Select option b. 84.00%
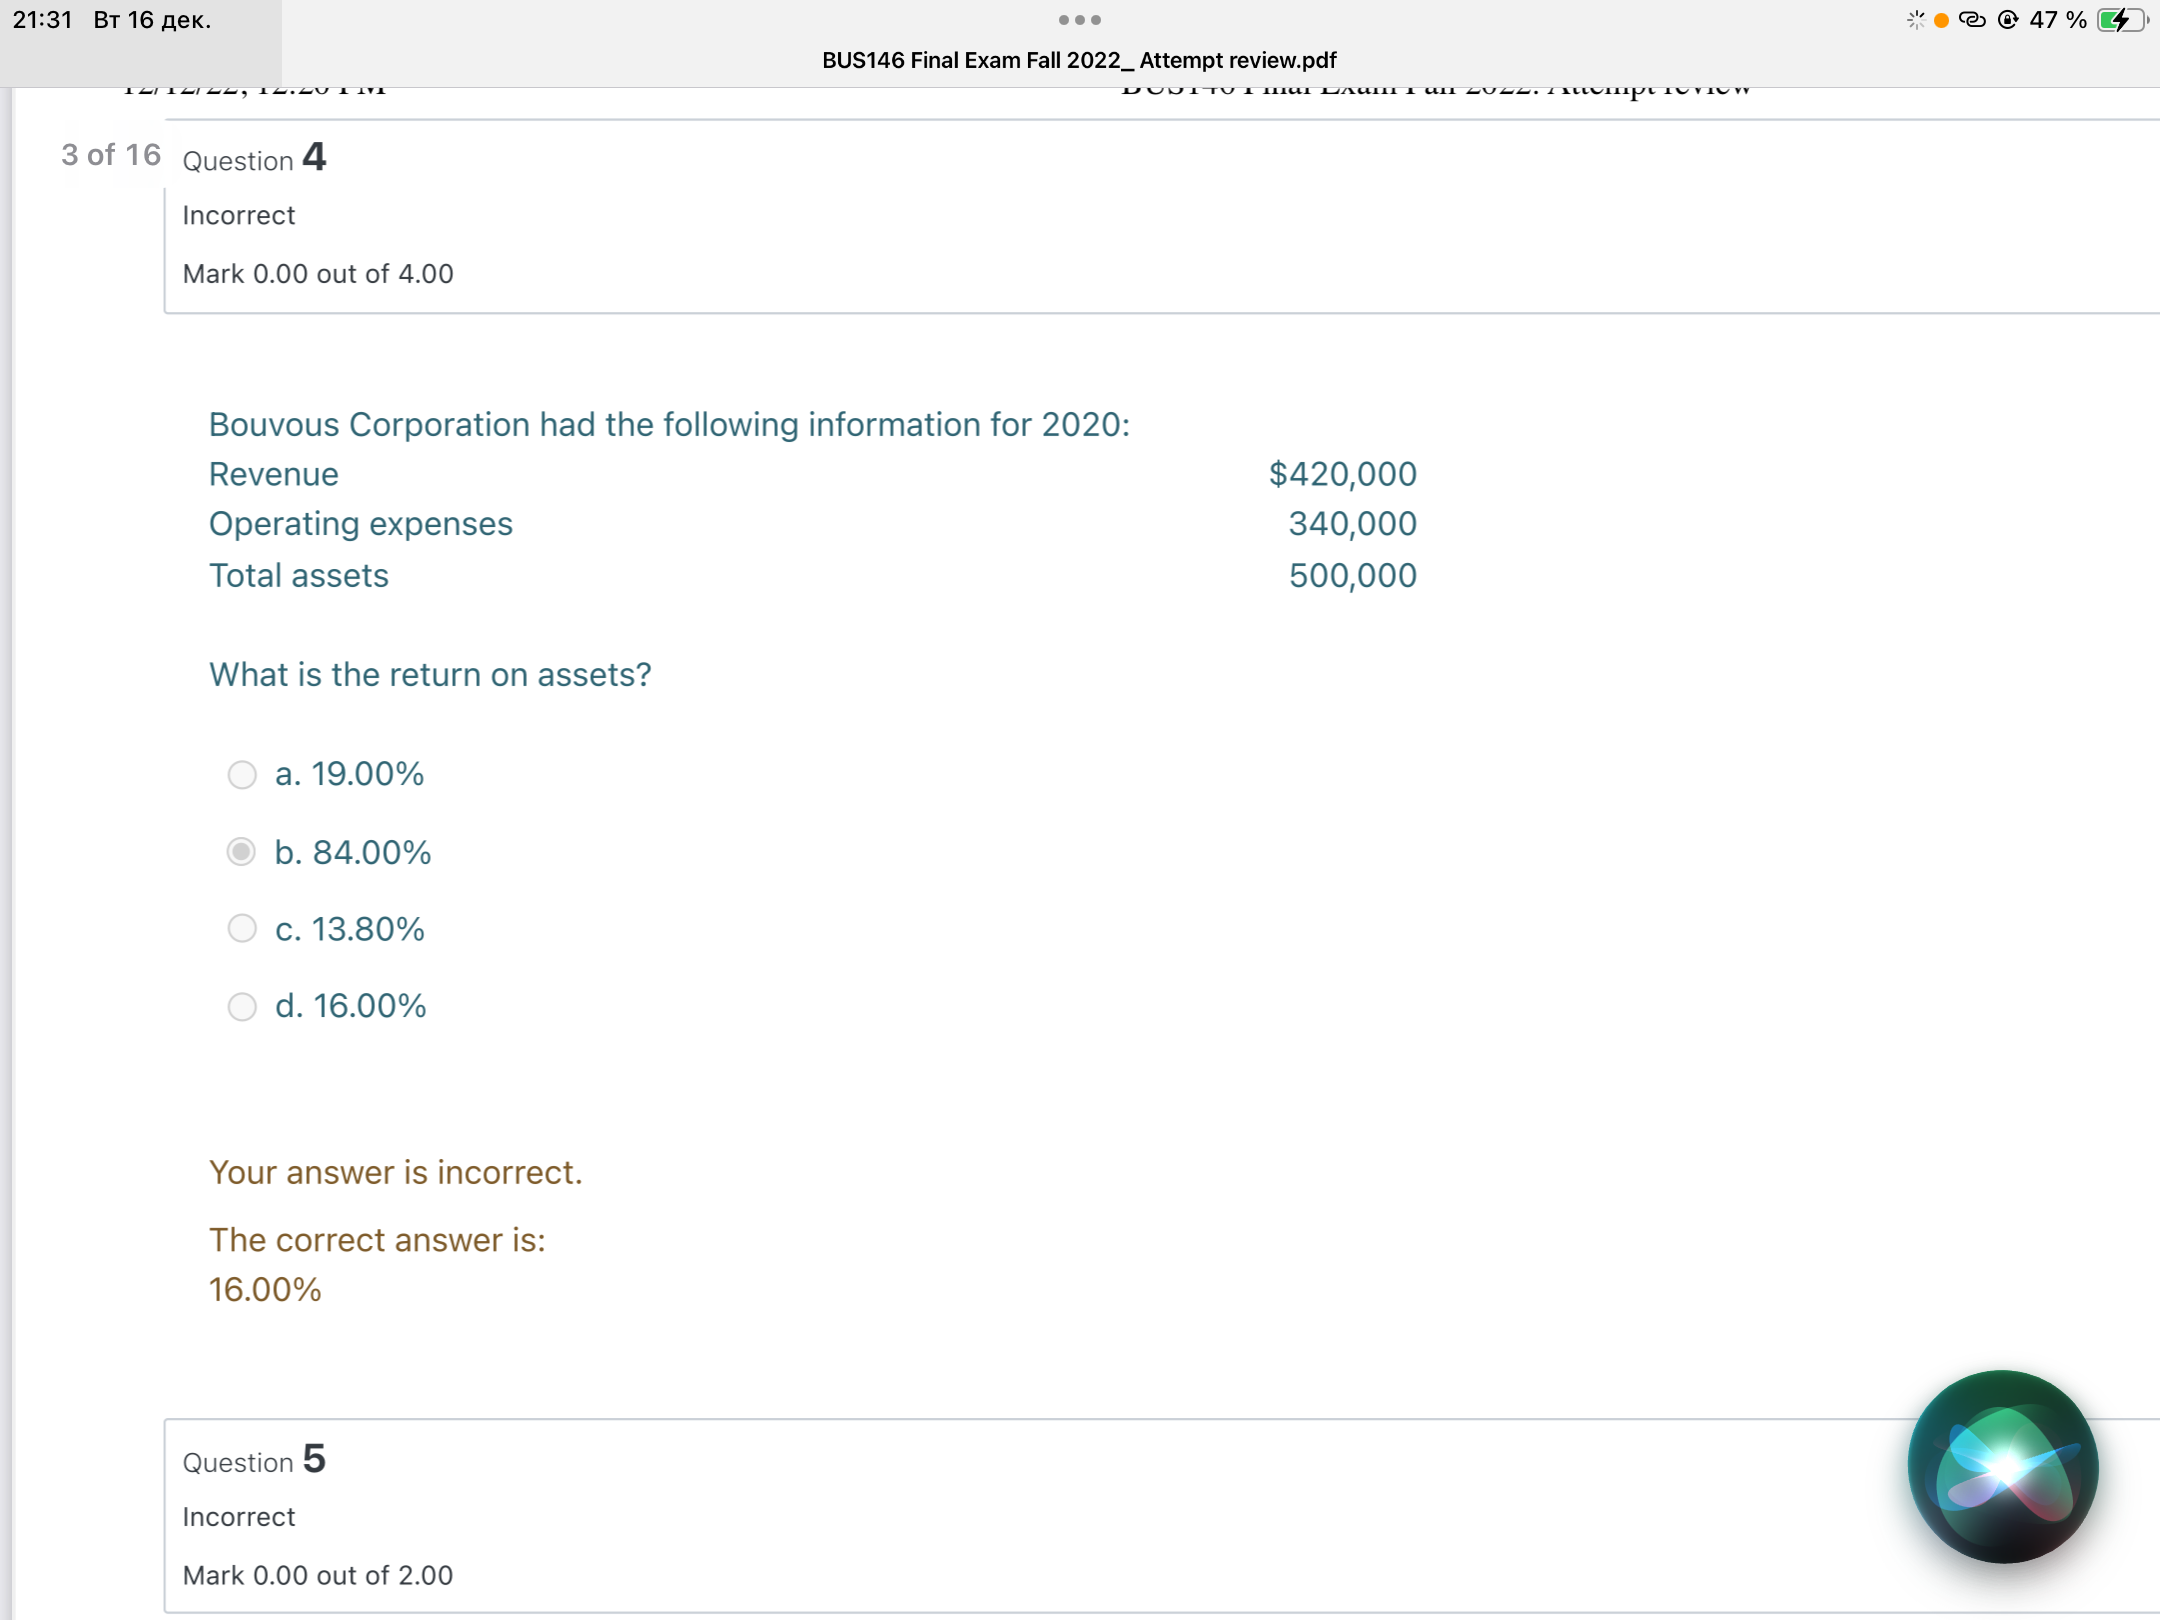The height and width of the screenshot is (1620, 2160). point(242,852)
